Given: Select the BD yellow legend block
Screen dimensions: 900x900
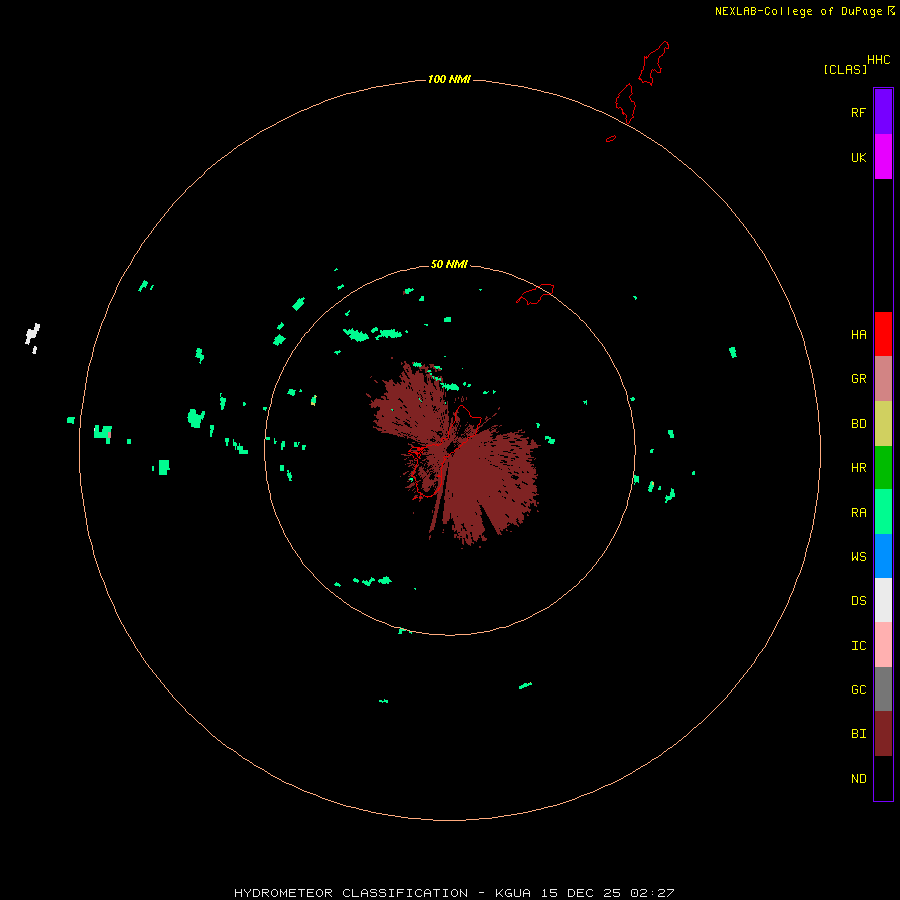Looking at the screenshot, I should click(x=883, y=424).
